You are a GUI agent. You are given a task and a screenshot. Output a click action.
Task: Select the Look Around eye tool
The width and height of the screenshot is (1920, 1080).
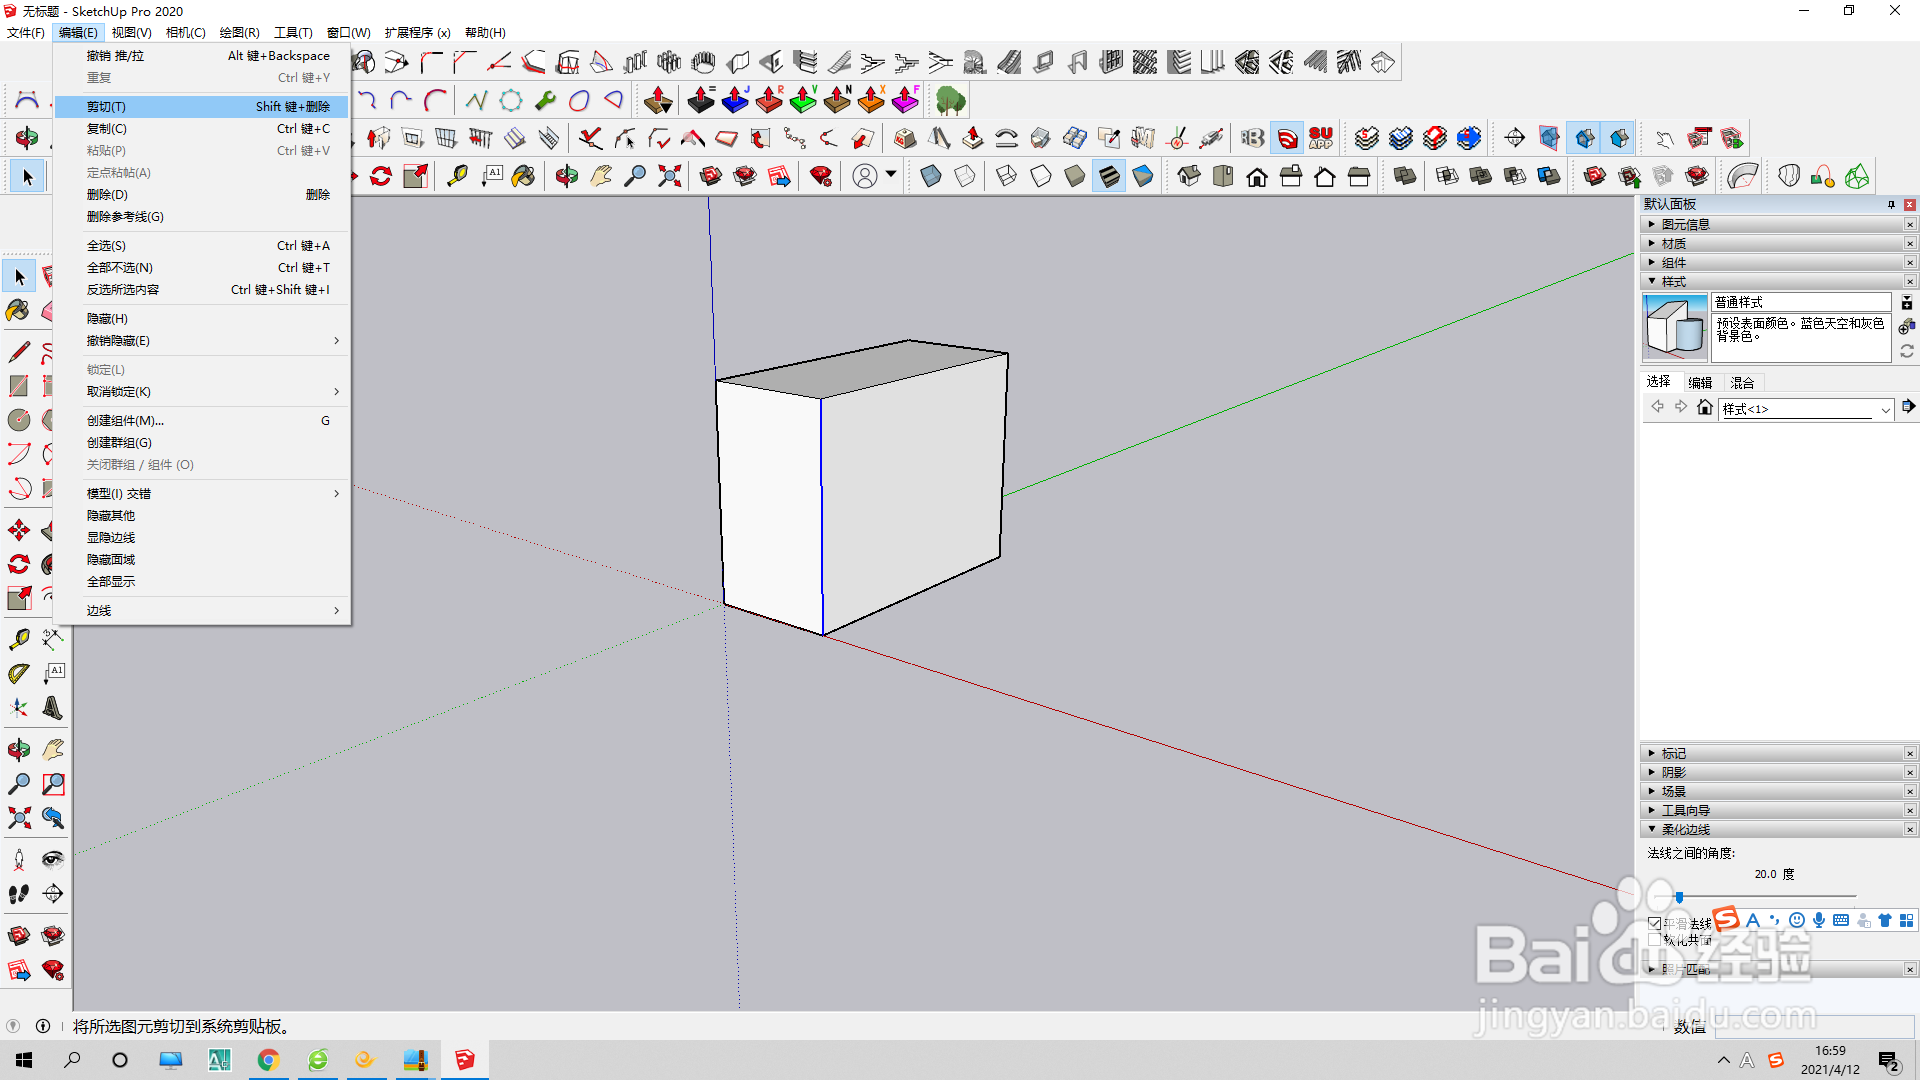click(52, 859)
